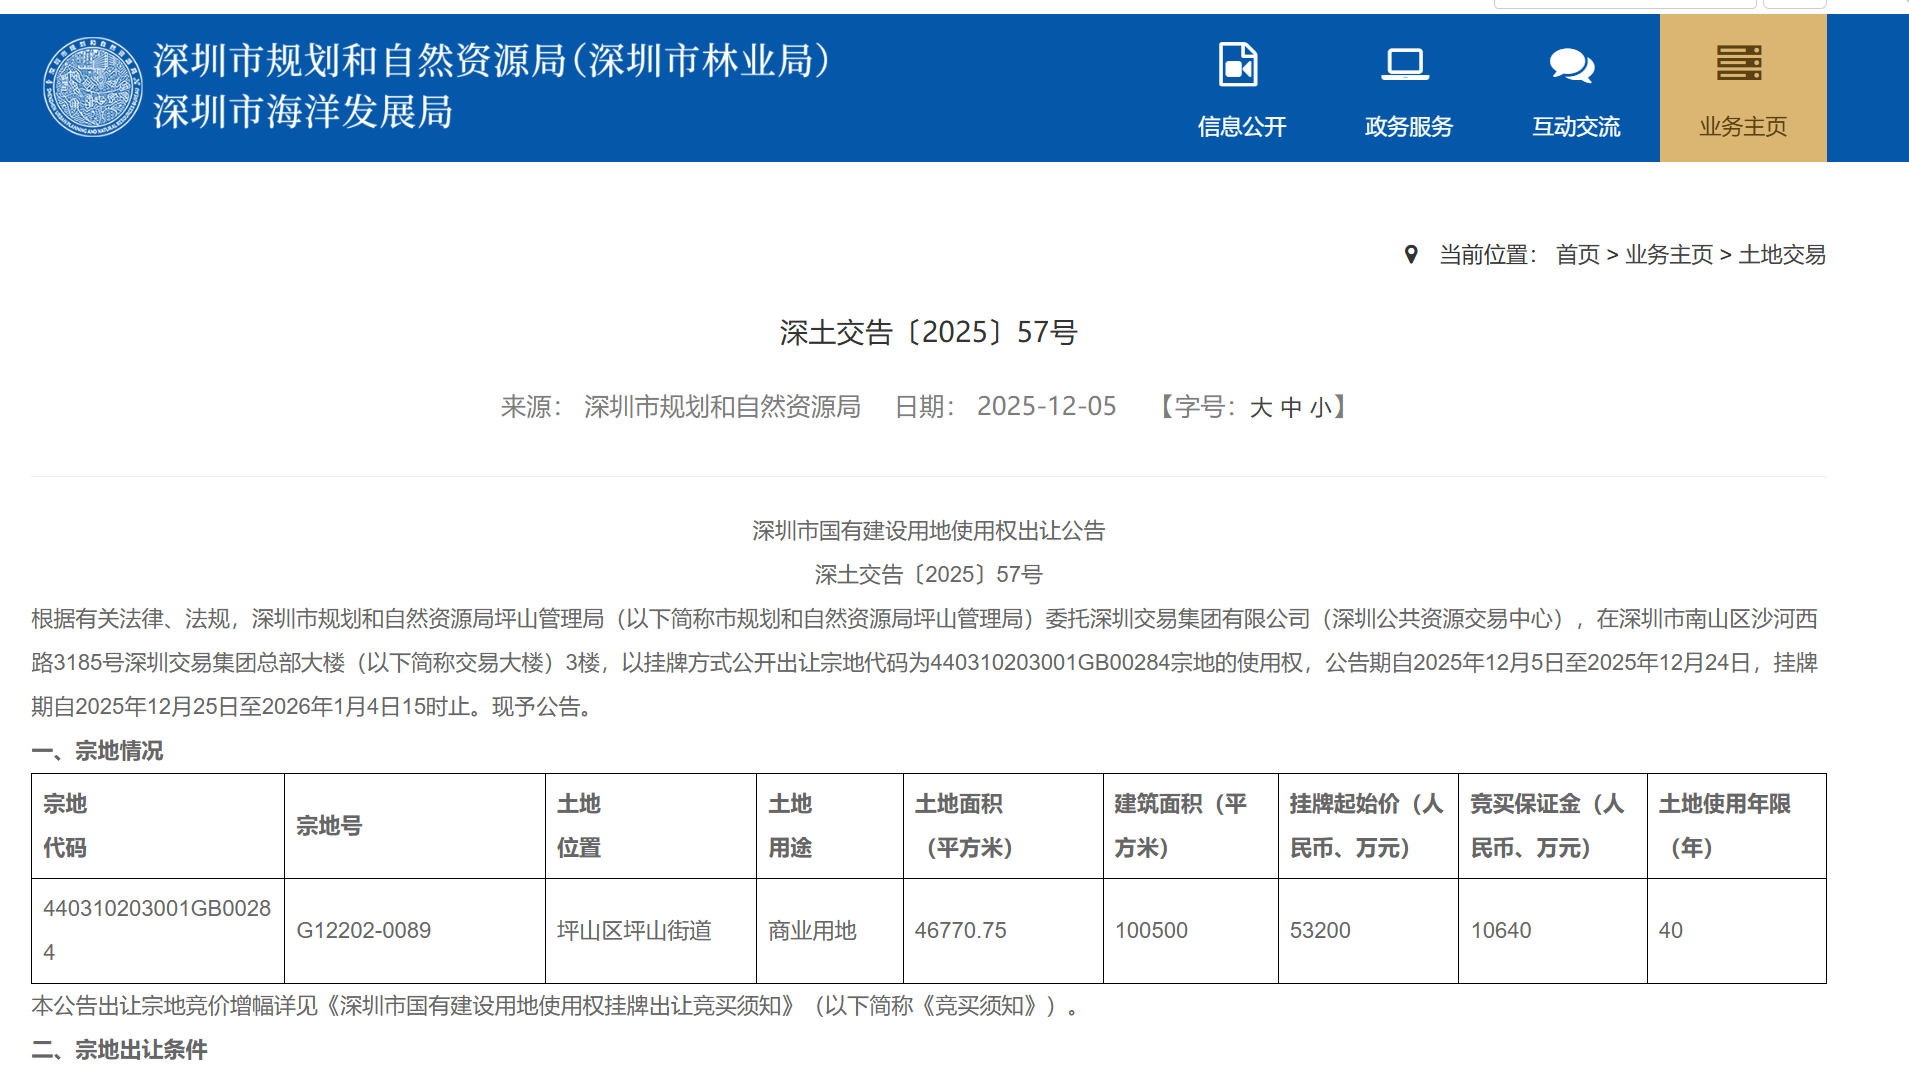Click the search button next to the search box
This screenshot has height=1071, width=1909.
point(1794,3)
